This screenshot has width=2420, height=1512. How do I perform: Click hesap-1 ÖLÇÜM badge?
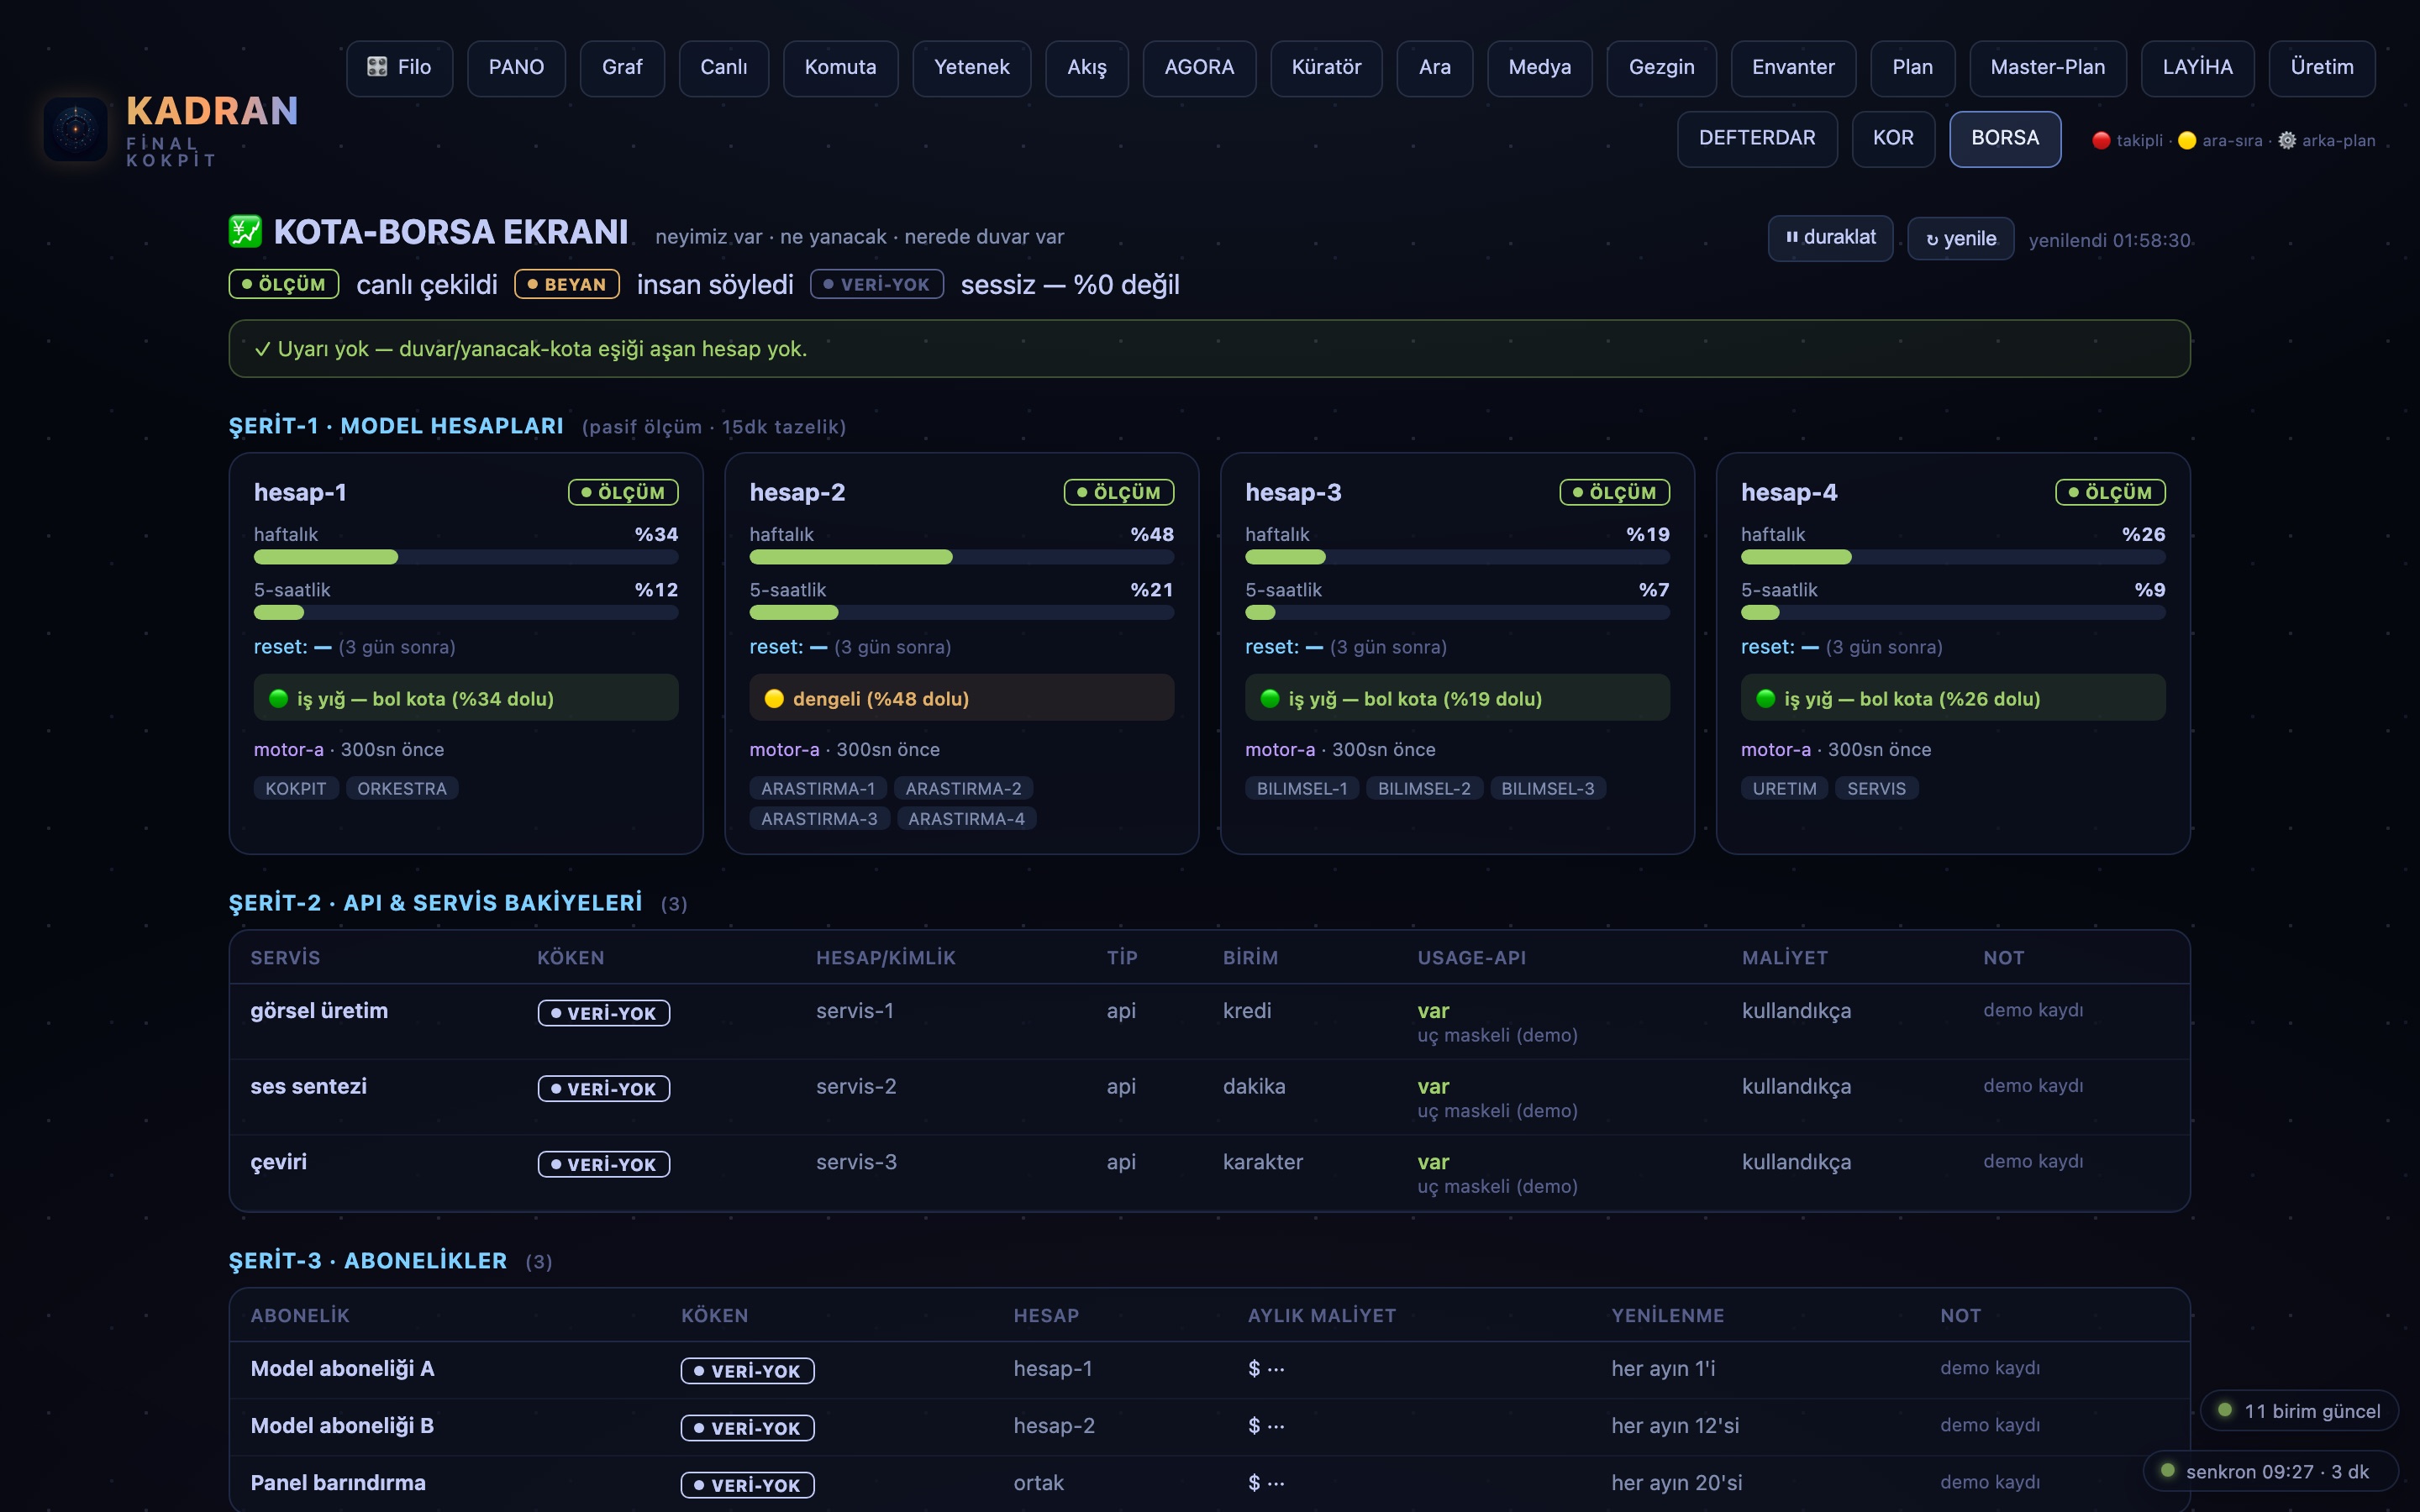coord(623,492)
